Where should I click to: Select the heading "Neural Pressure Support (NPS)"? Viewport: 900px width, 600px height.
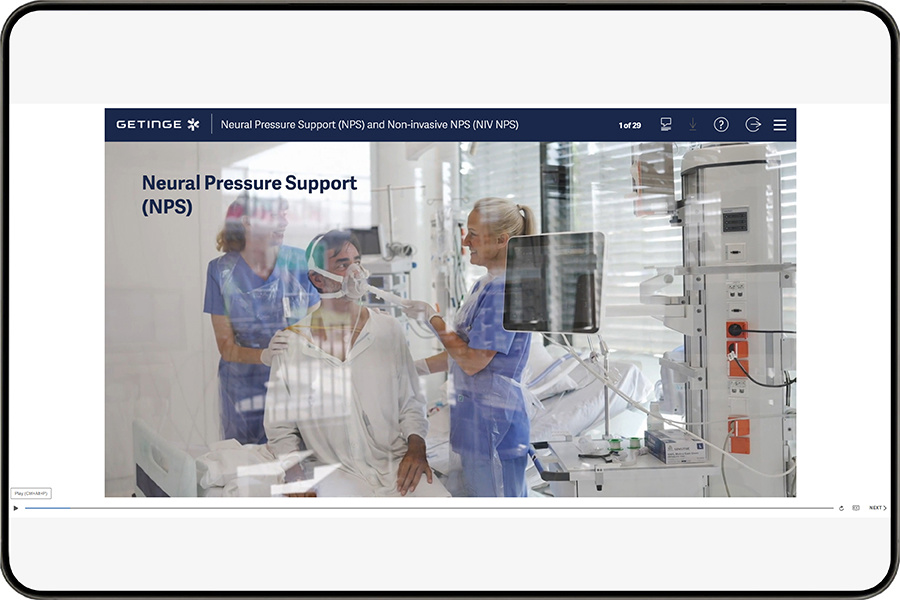tap(248, 196)
